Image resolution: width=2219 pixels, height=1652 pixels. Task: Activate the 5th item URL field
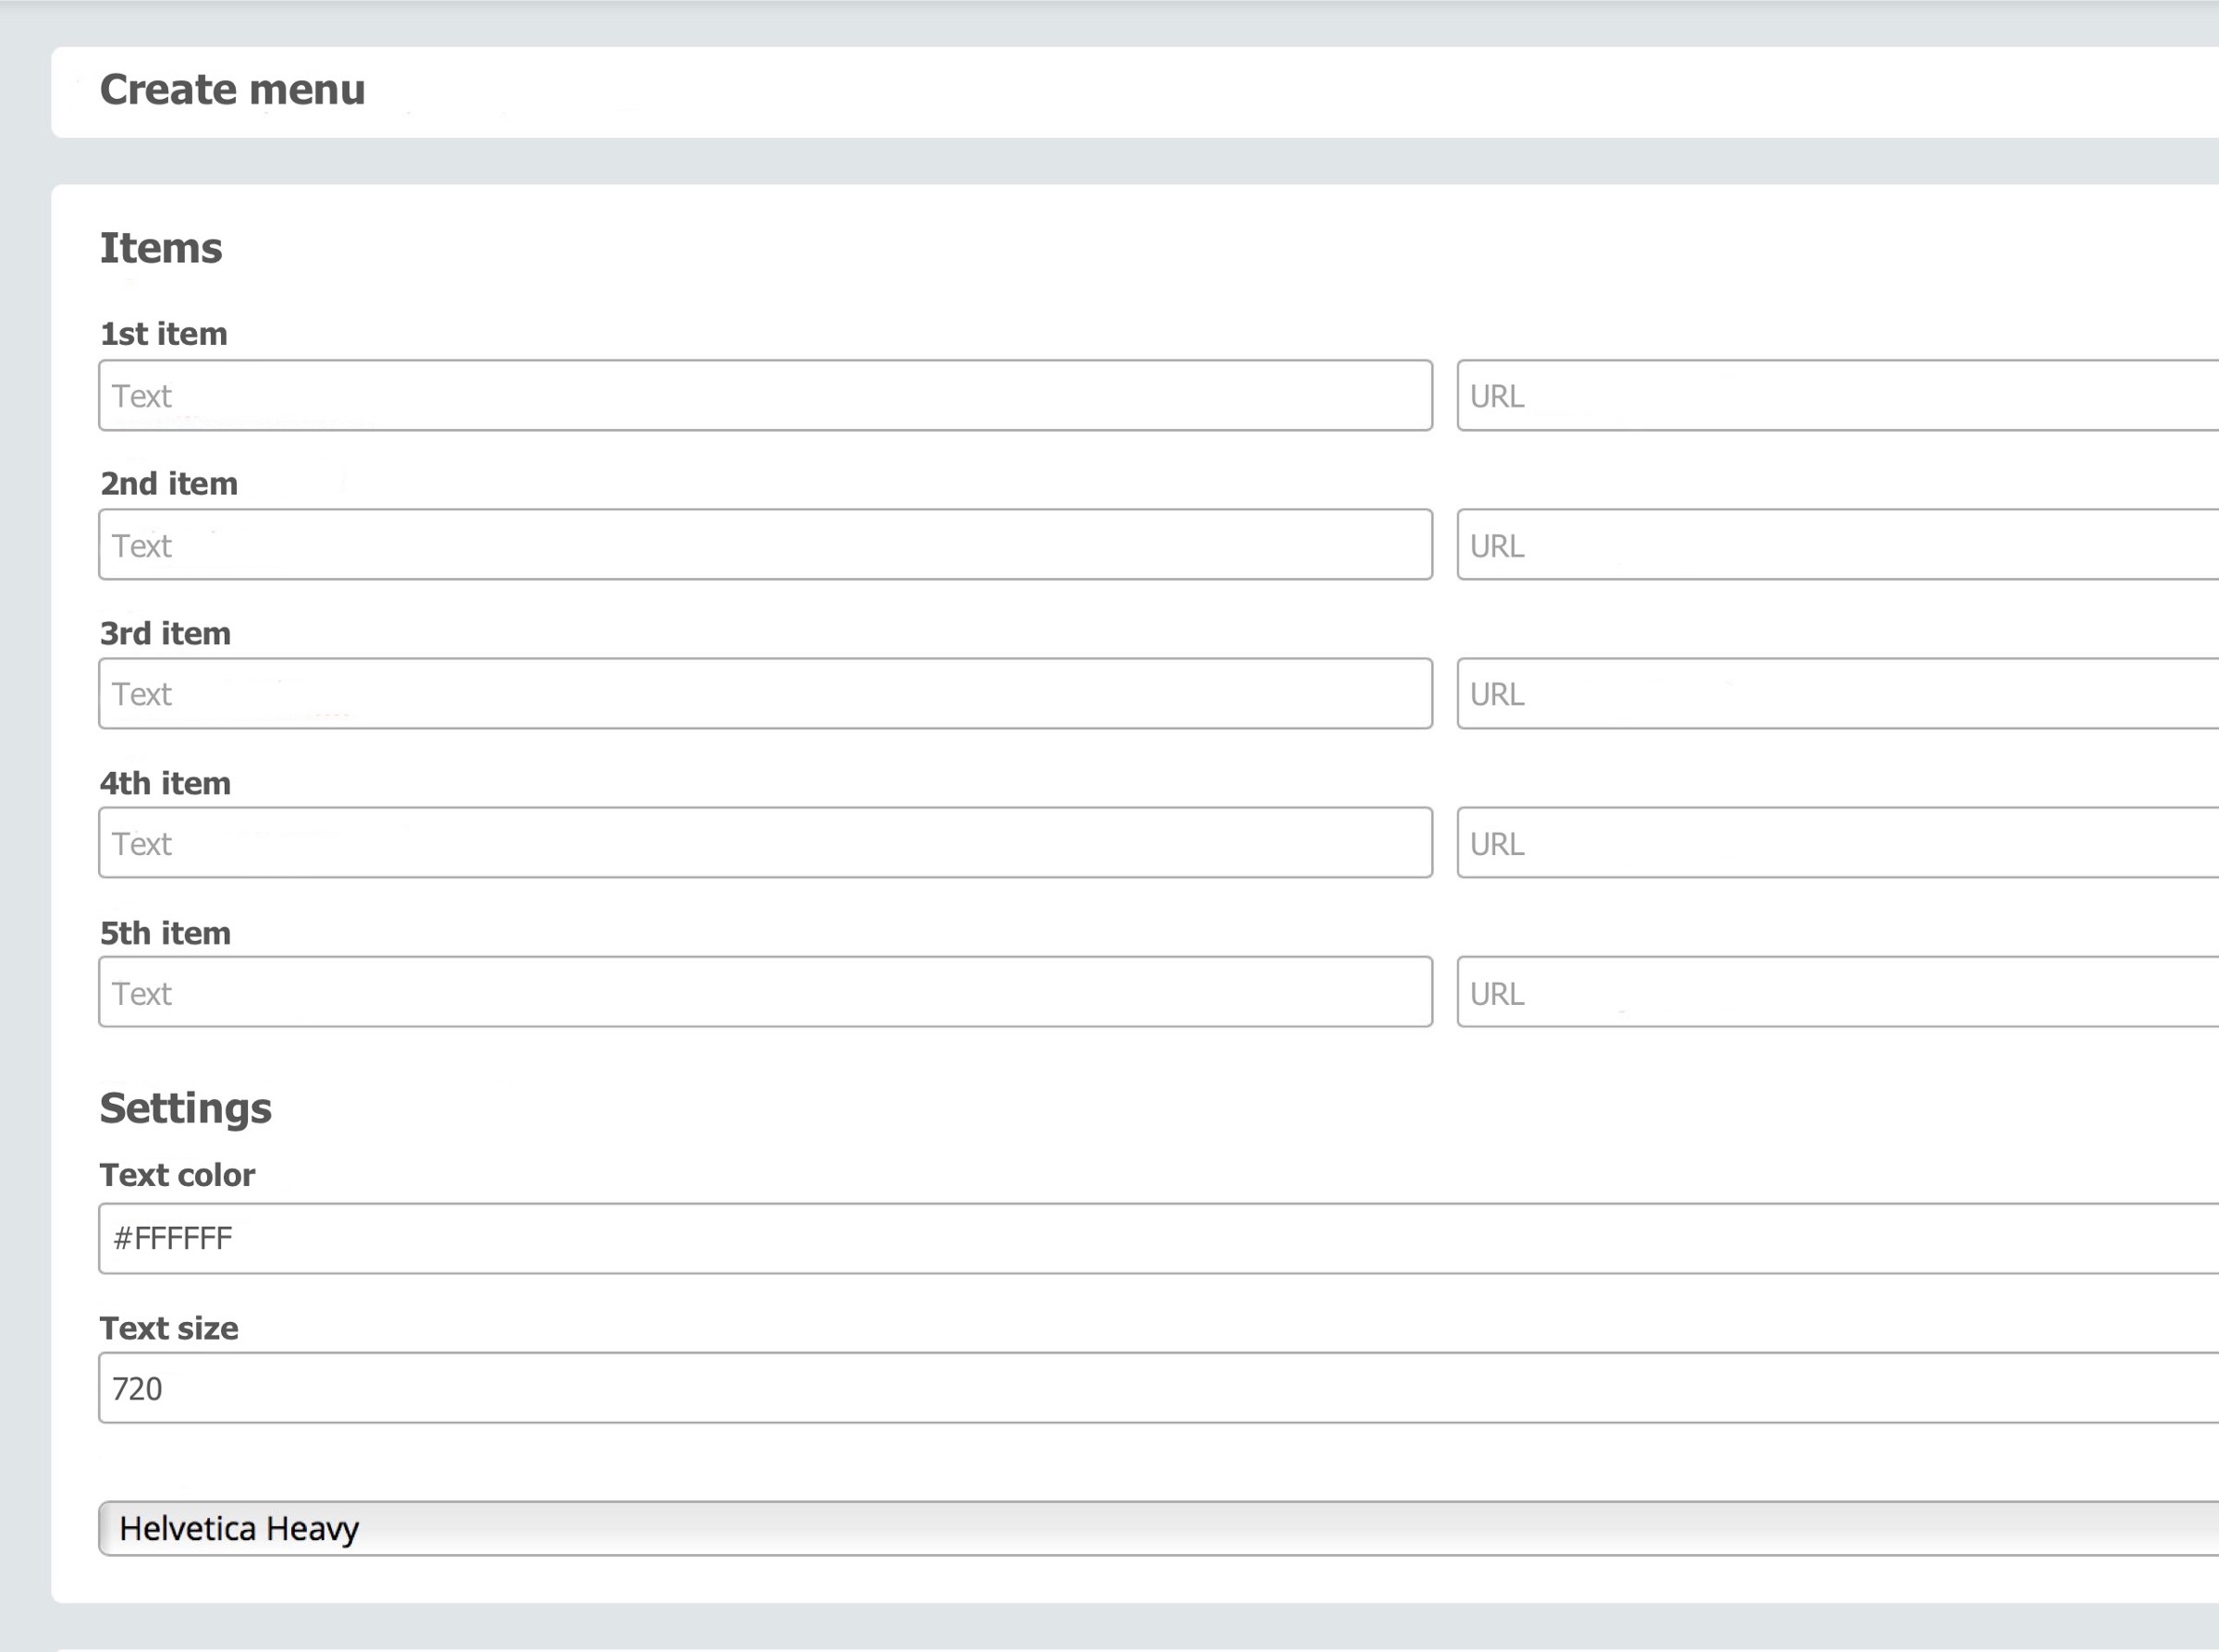click(1837, 991)
